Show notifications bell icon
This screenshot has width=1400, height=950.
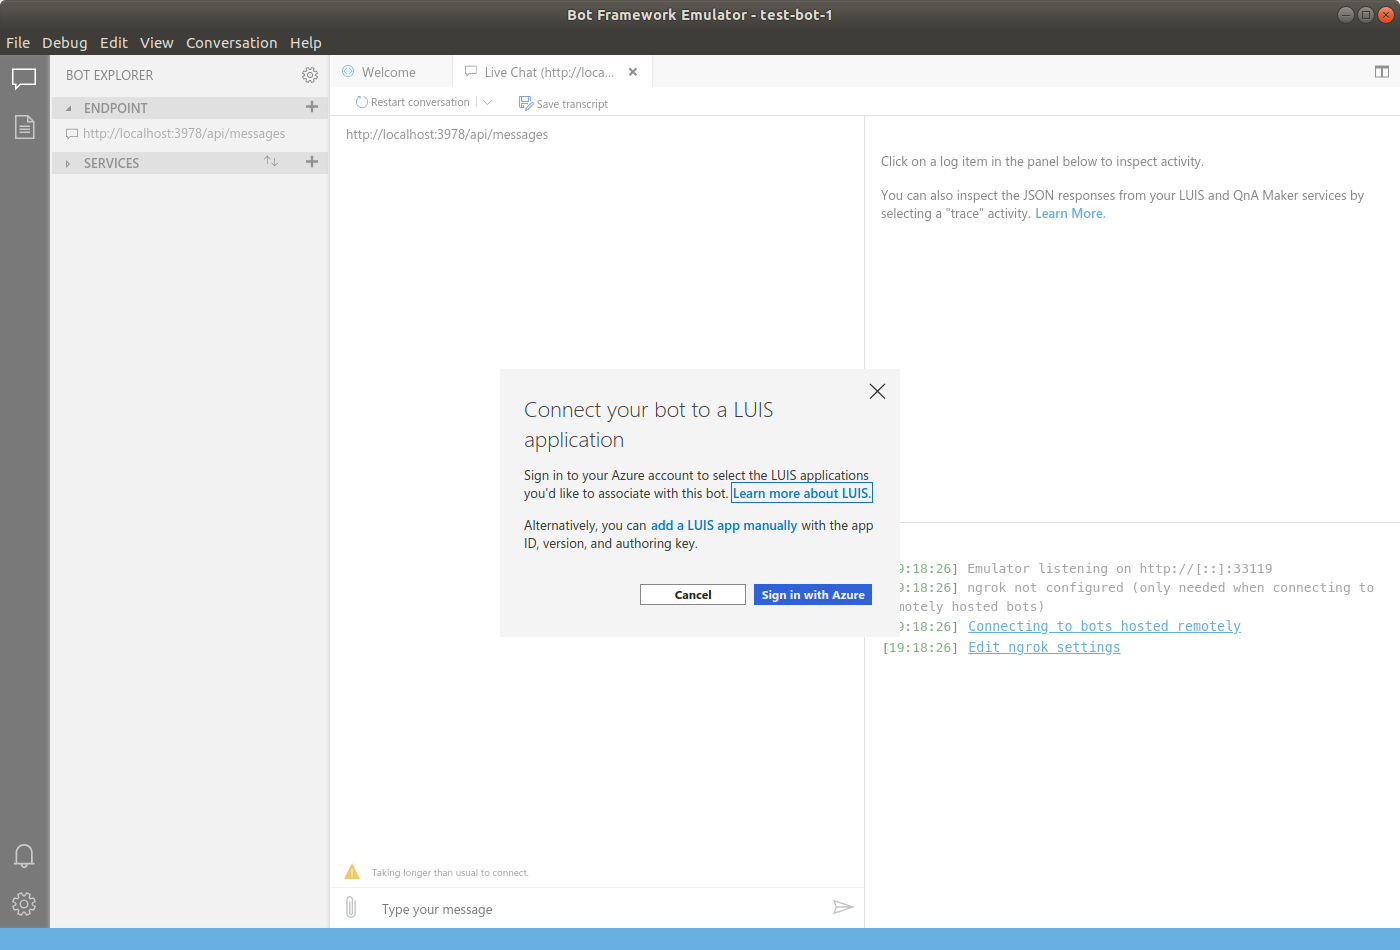pyautogui.click(x=24, y=856)
